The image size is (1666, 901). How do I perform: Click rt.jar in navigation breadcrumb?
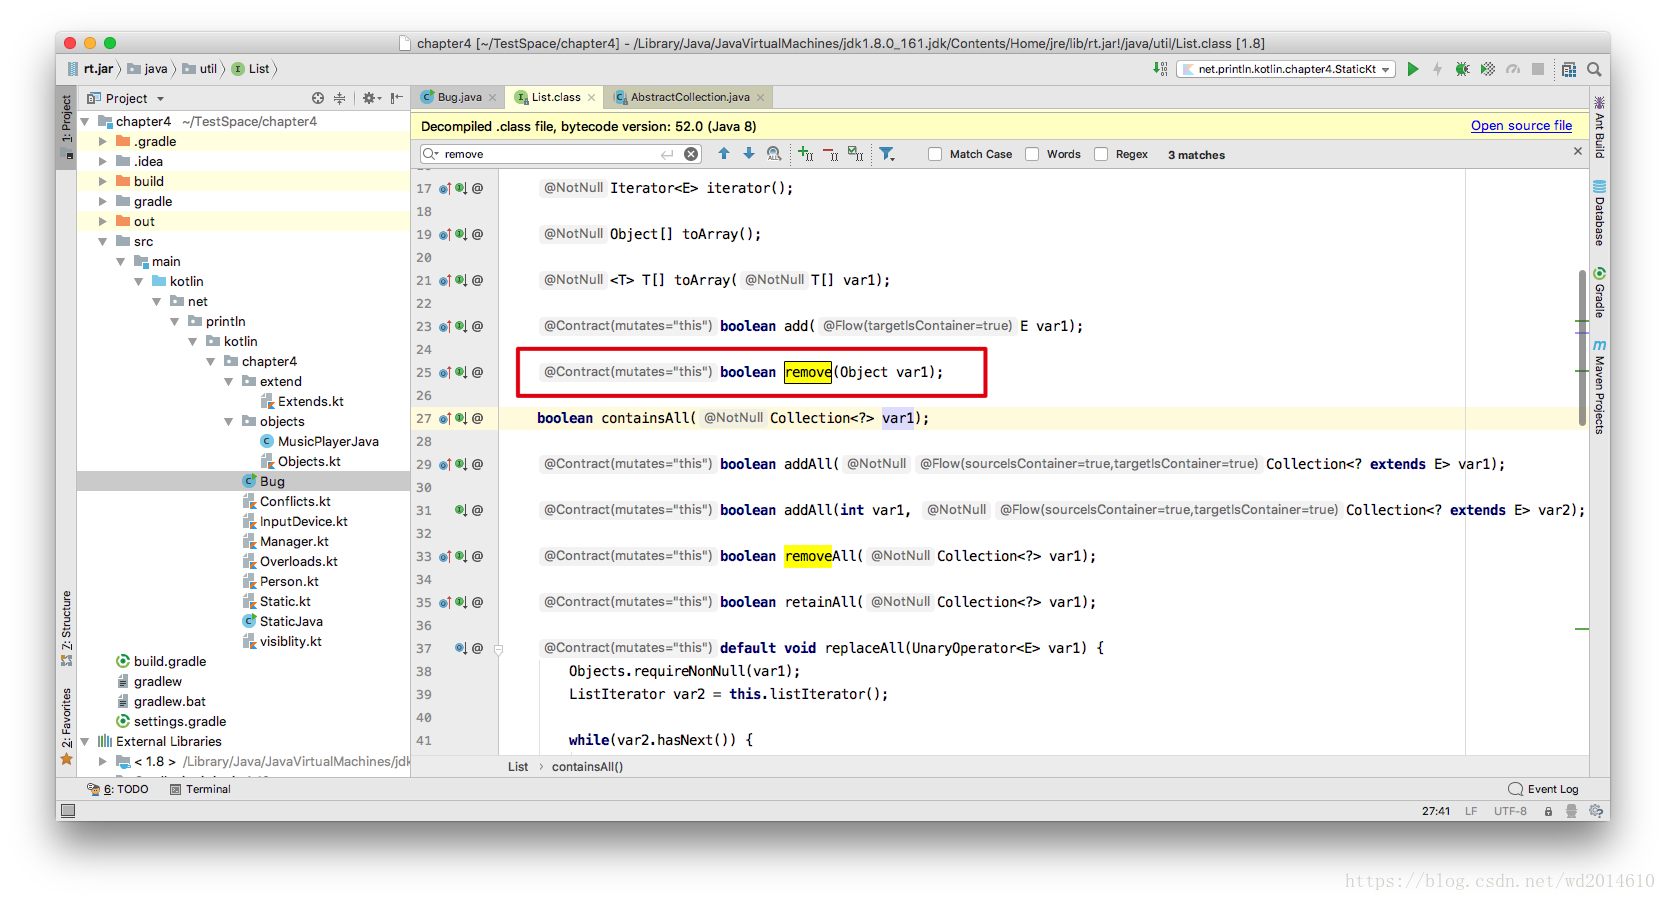[x=91, y=69]
